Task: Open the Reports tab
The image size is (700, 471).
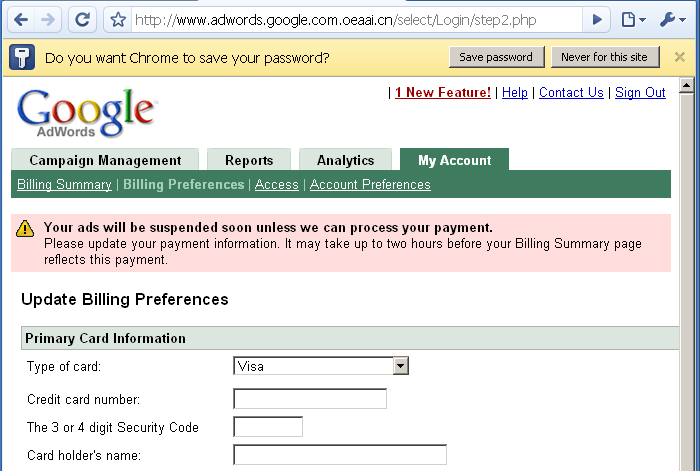Action: (x=249, y=160)
